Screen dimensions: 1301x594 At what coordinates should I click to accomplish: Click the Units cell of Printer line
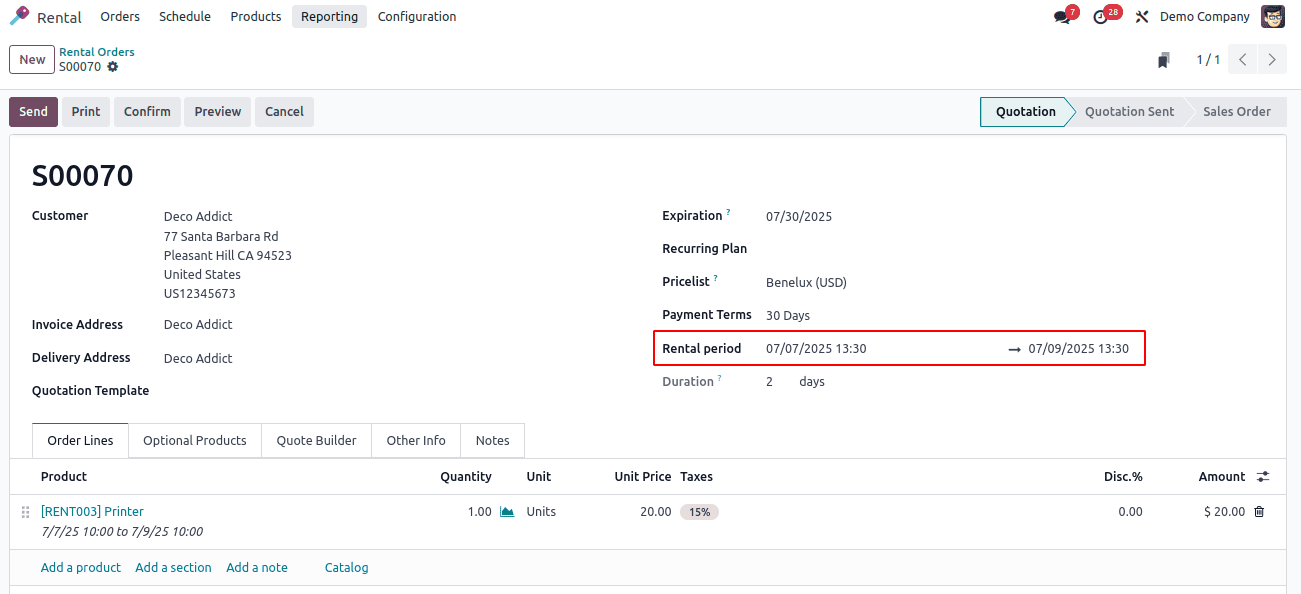click(x=541, y=512)
